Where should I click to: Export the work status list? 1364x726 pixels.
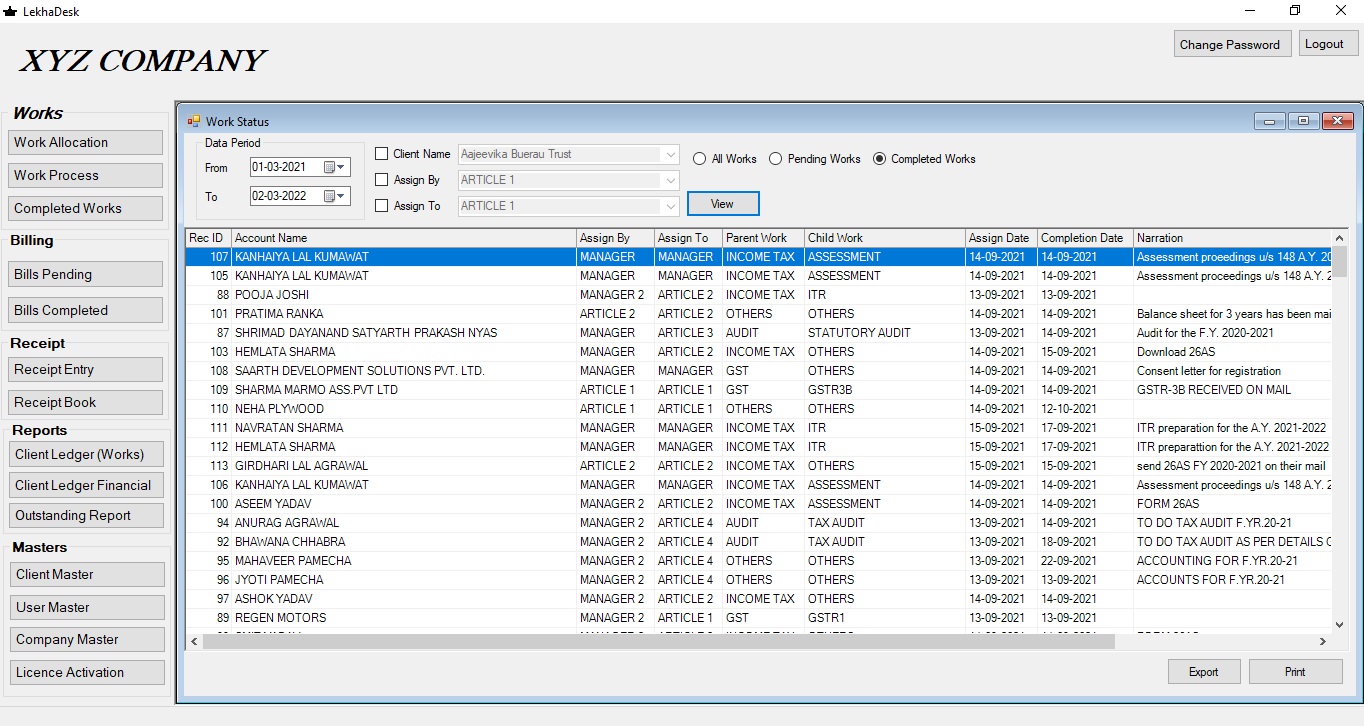point(1204,672)
